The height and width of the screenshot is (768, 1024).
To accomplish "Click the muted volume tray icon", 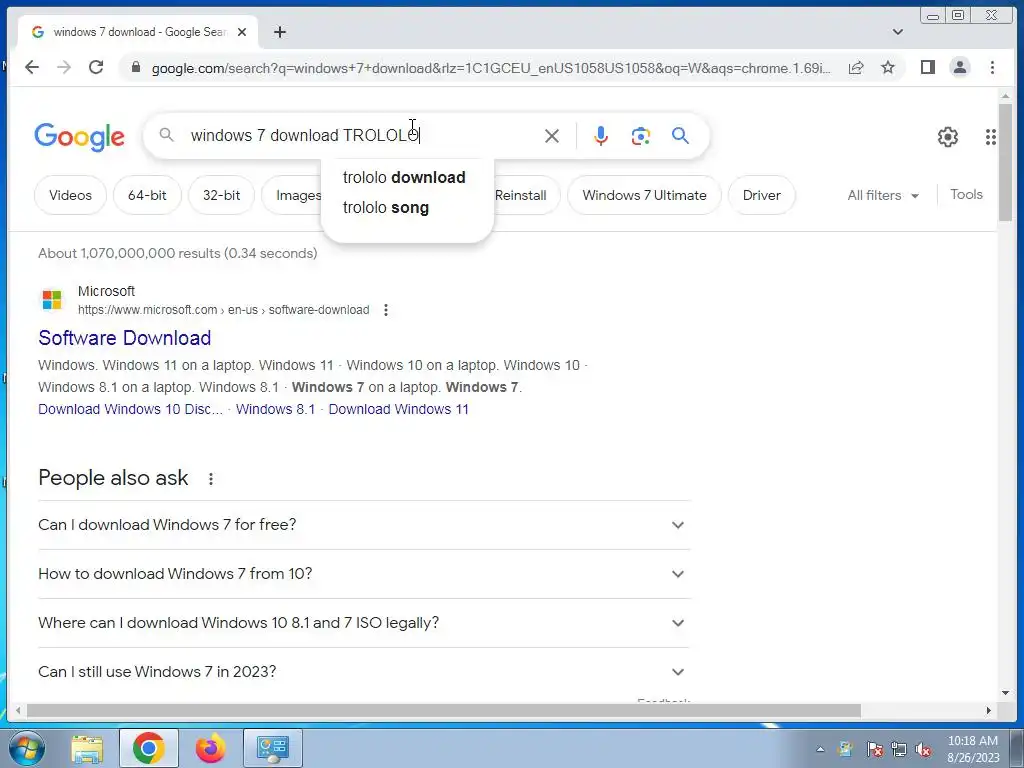I will 923,750.
